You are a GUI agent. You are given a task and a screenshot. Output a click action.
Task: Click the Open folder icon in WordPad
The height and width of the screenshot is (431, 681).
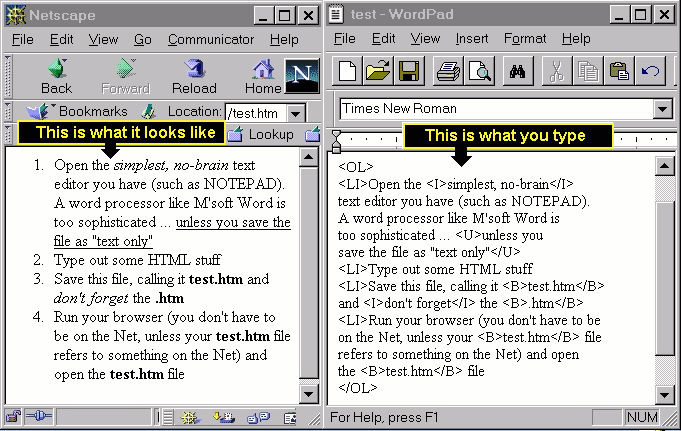[378, 70]
